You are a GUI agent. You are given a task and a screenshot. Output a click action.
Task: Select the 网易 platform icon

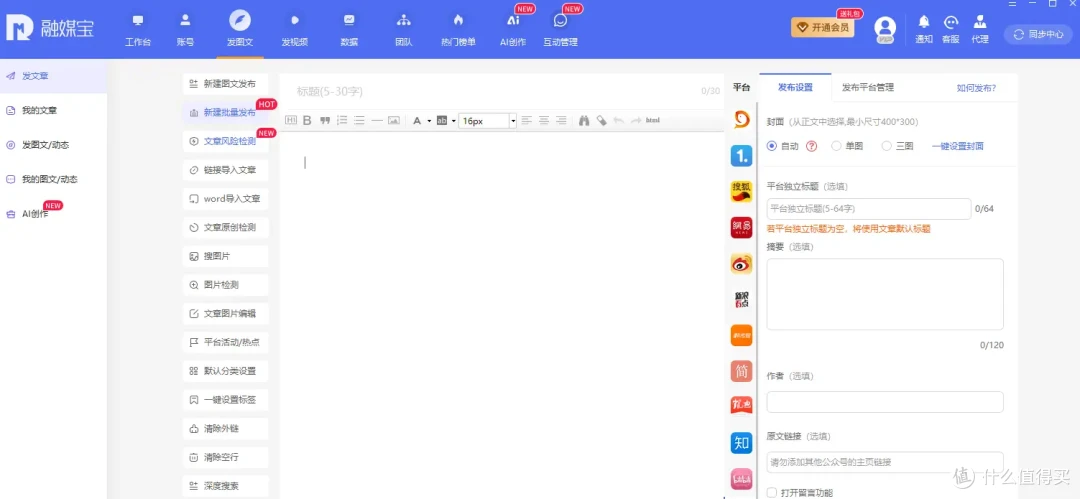(741, 227)
